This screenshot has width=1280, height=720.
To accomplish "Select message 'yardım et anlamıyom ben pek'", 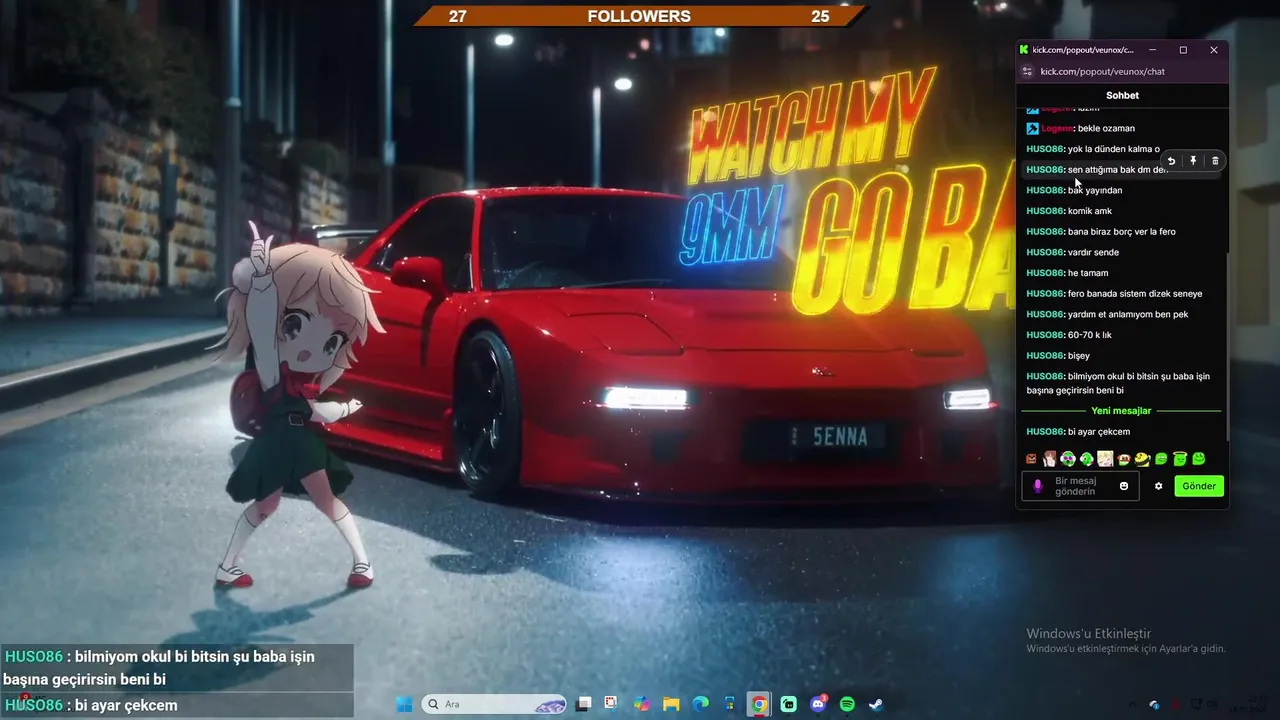I will click(x=1128, y=314).
